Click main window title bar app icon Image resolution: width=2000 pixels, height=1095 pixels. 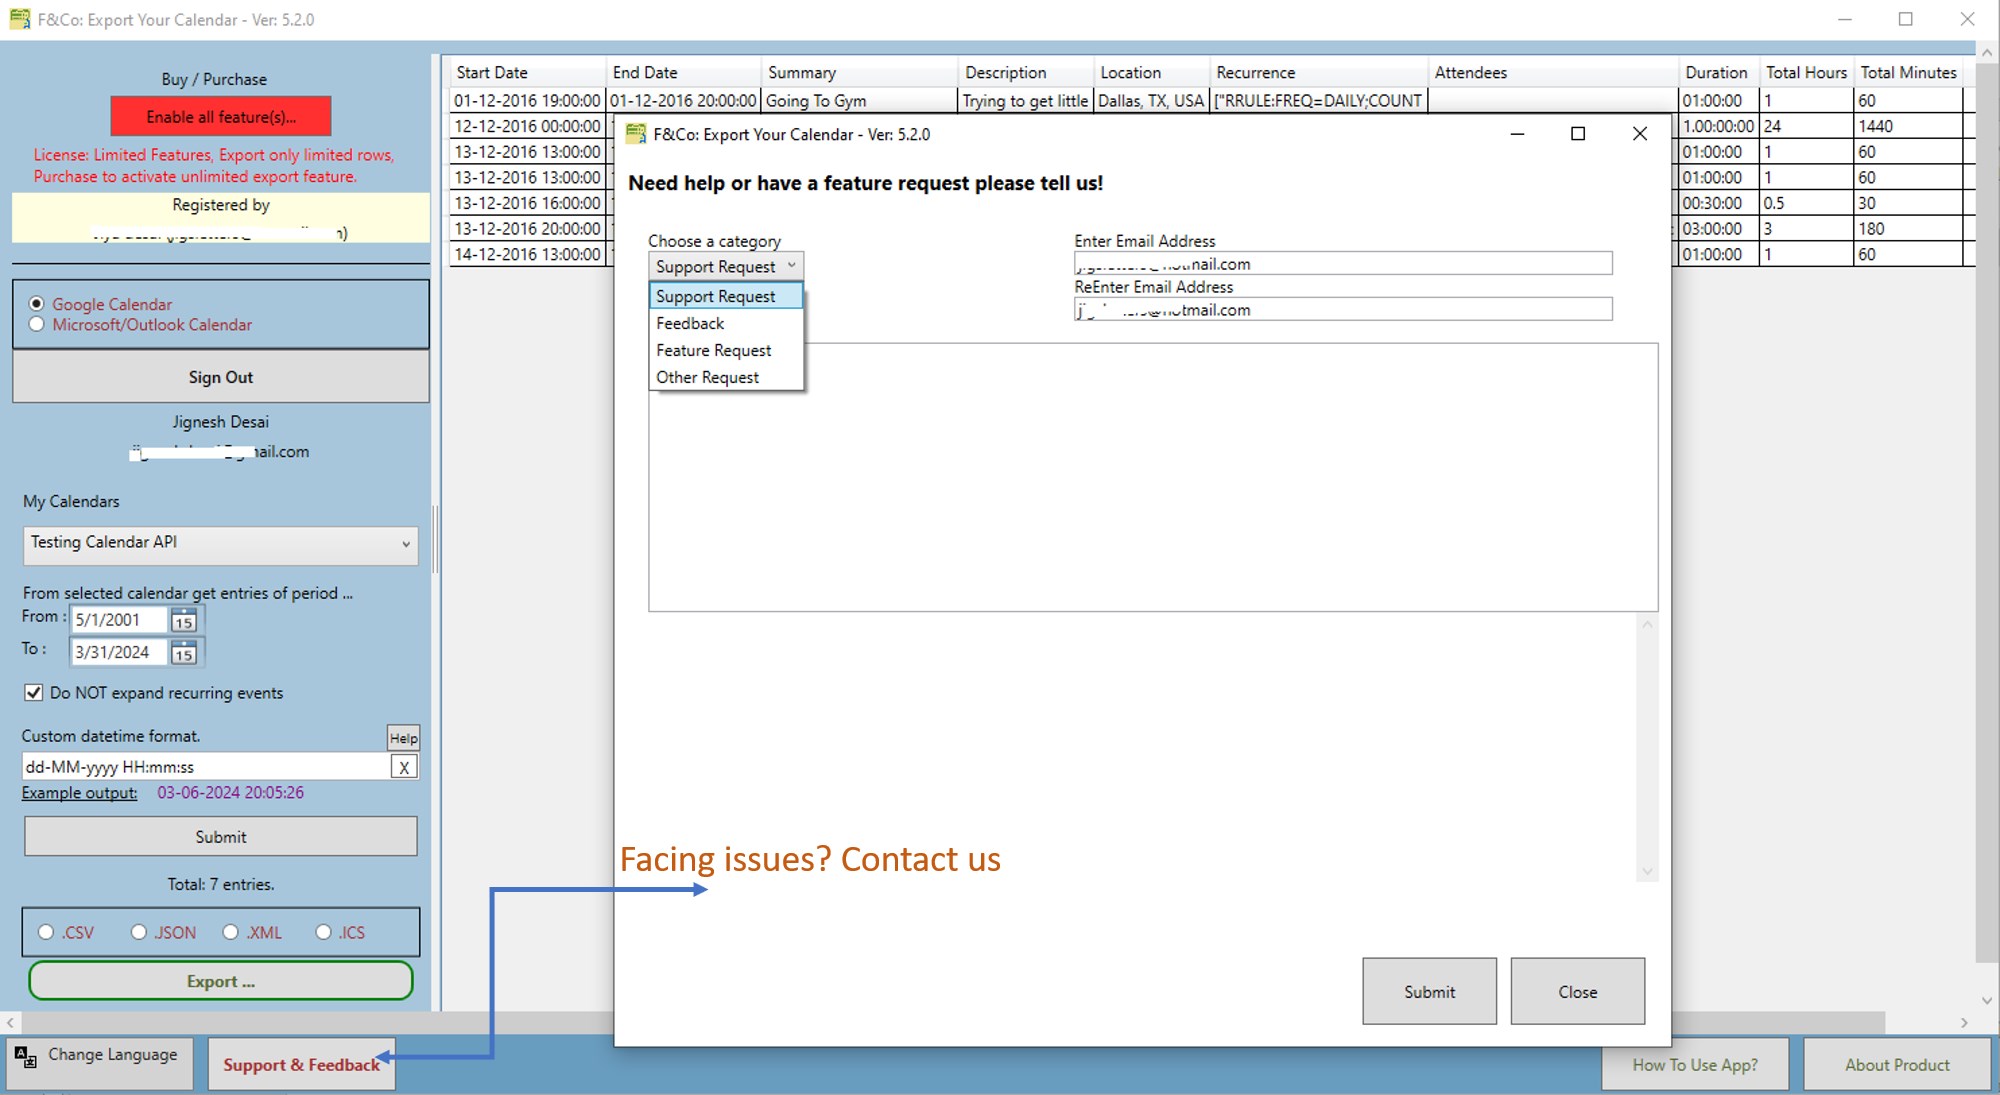pos(19,19)
